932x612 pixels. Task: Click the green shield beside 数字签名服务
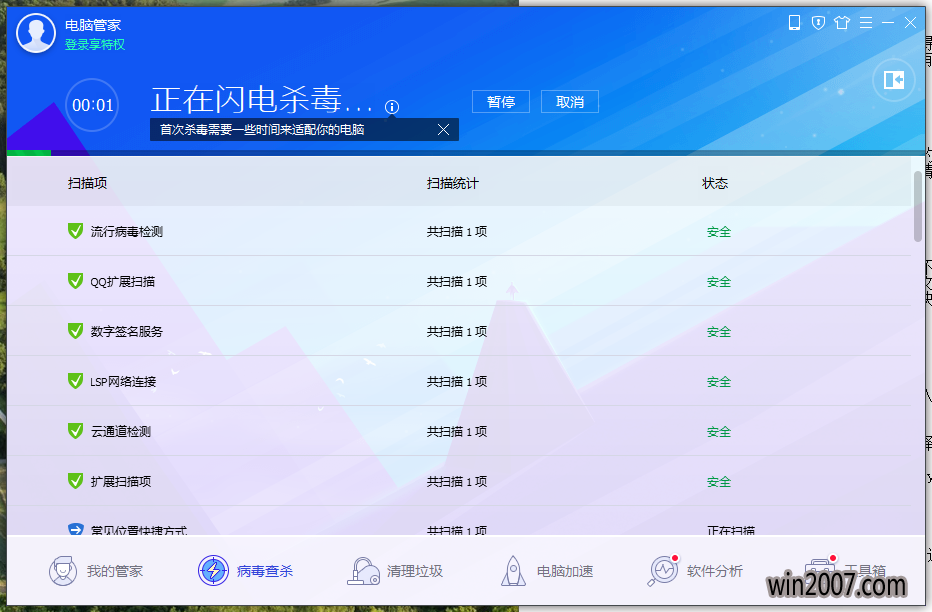[75, 330]
